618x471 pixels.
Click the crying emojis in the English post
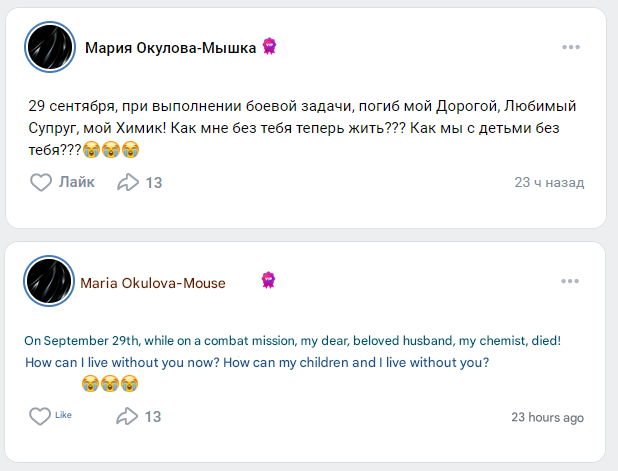(110, 384)
